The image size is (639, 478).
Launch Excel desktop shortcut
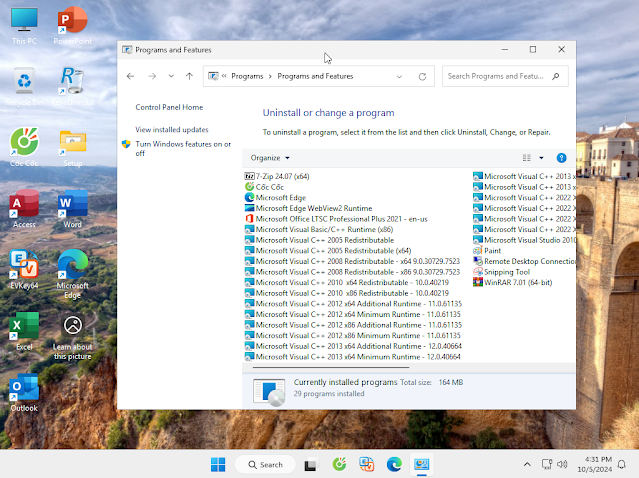pos(24,331)
